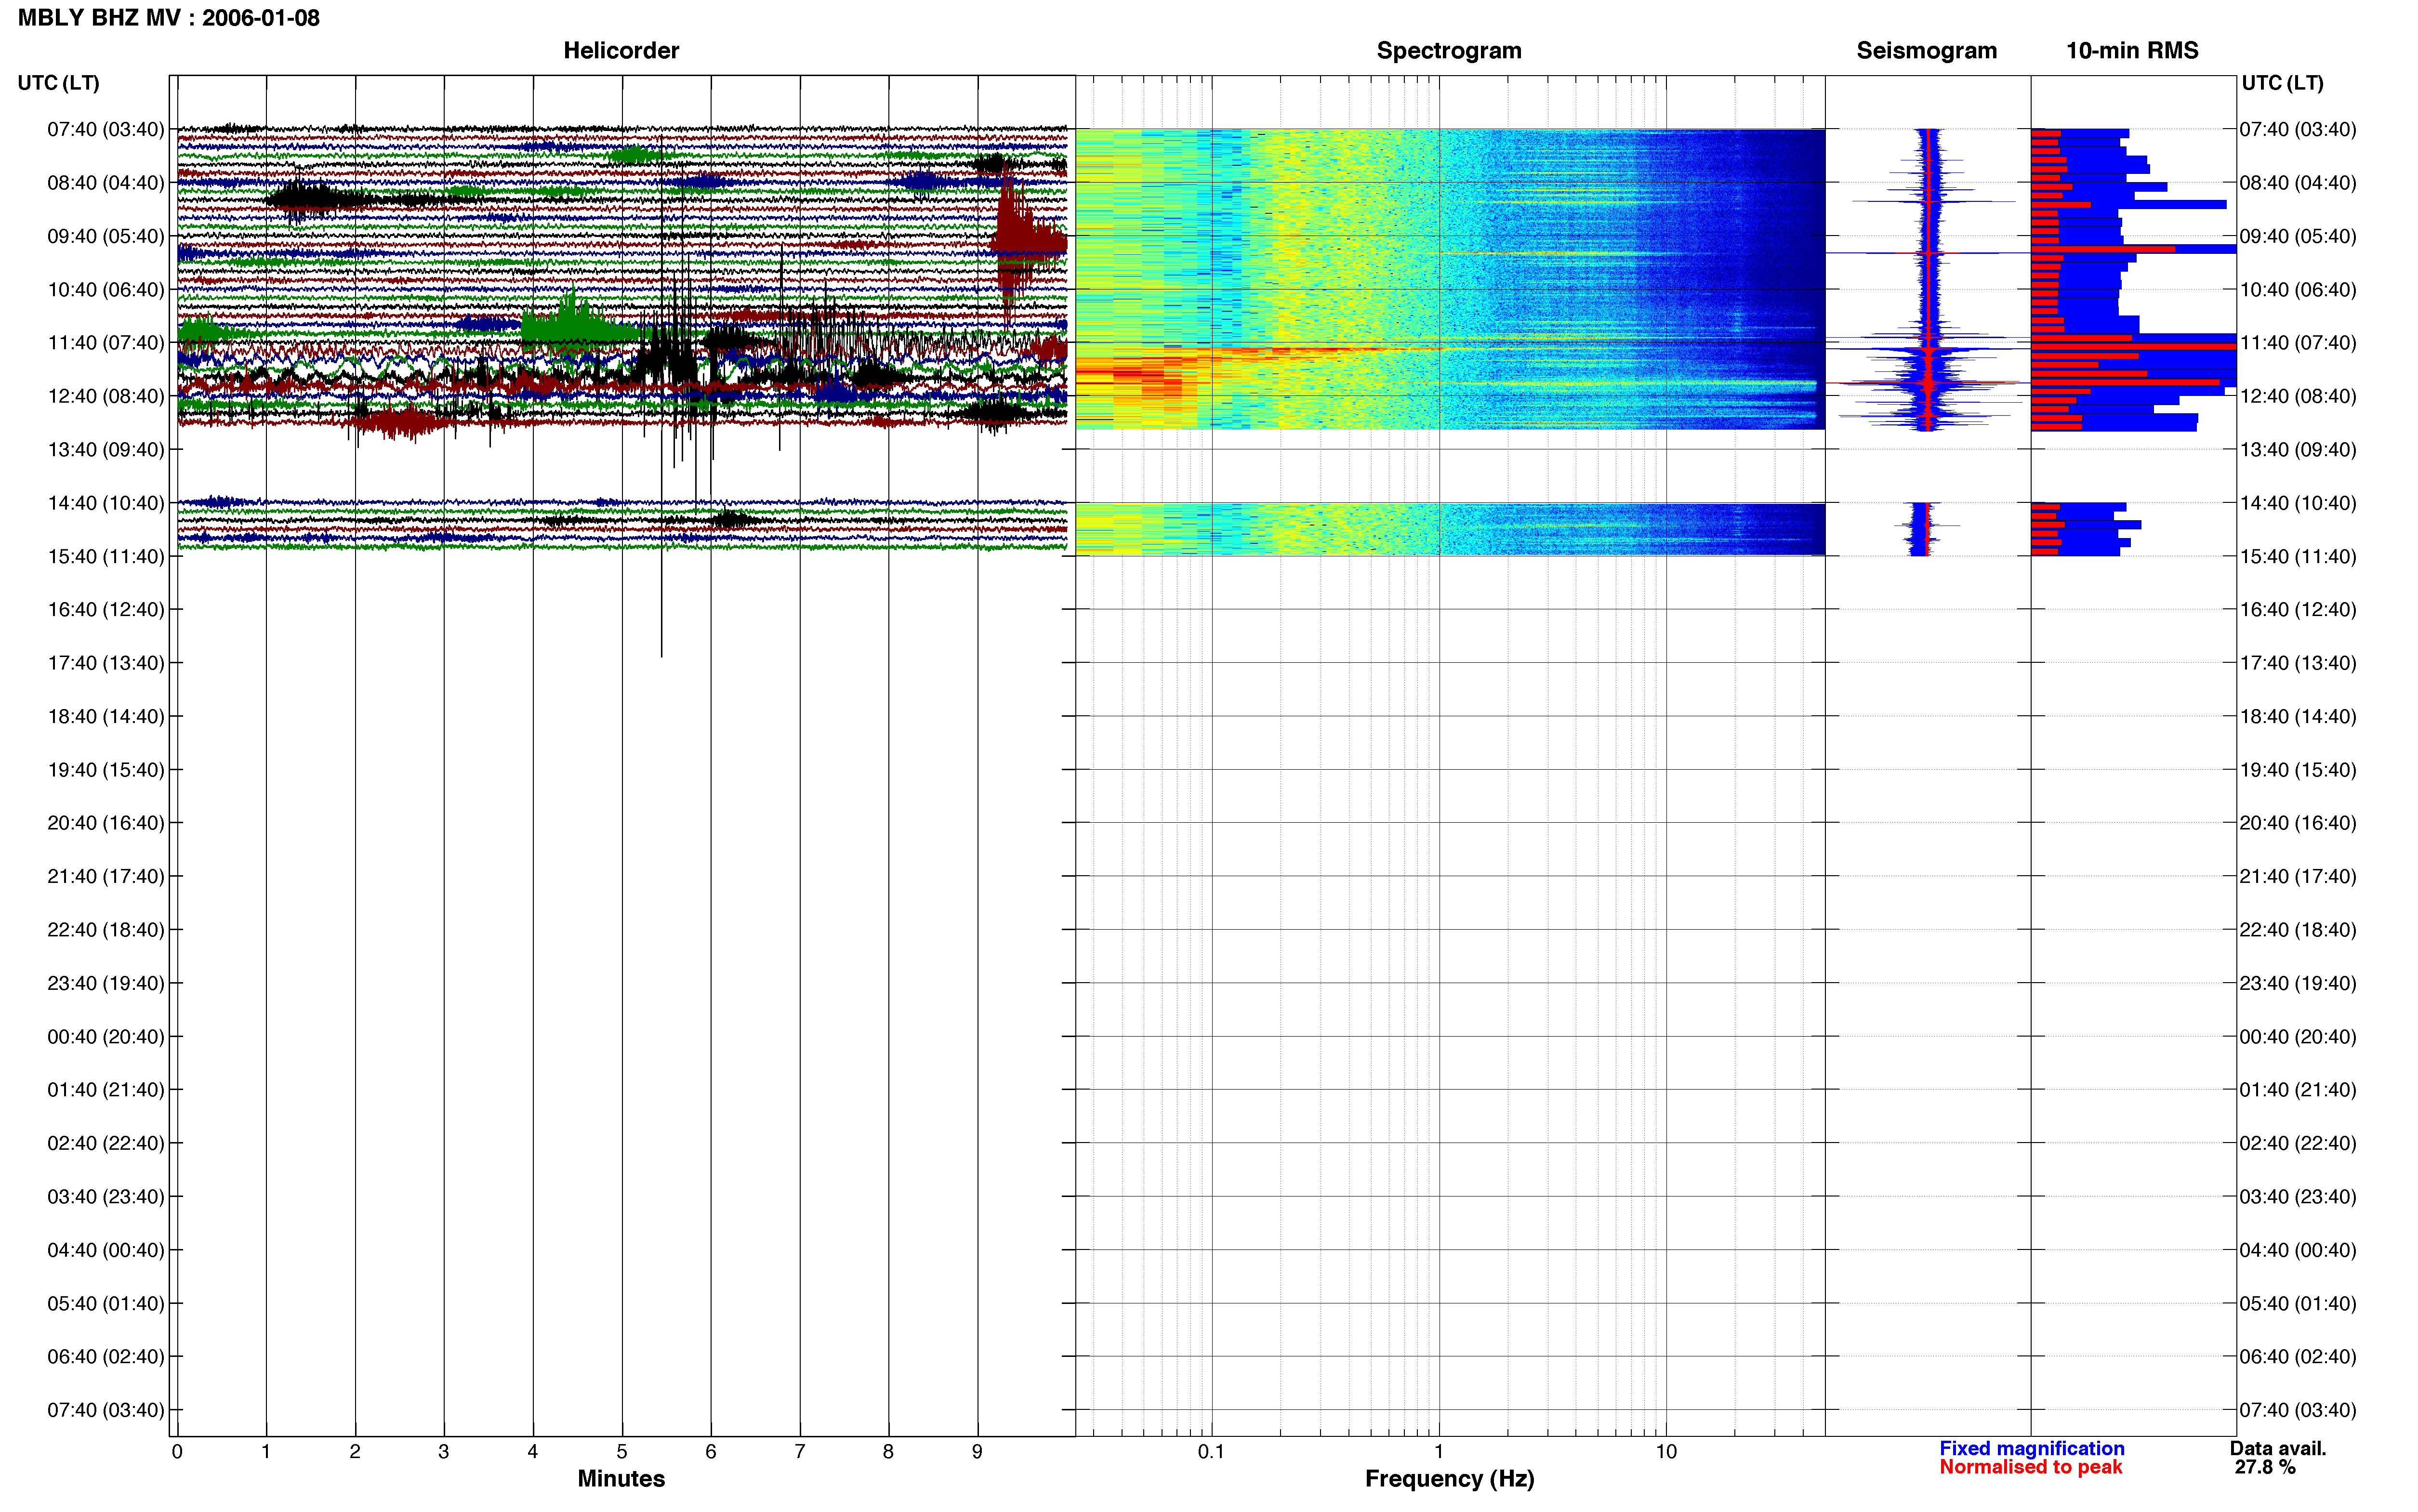2418x1512 pixels.
Task: Click the red Normalised to peak legend text
Action: [x=2030, y=1467]
